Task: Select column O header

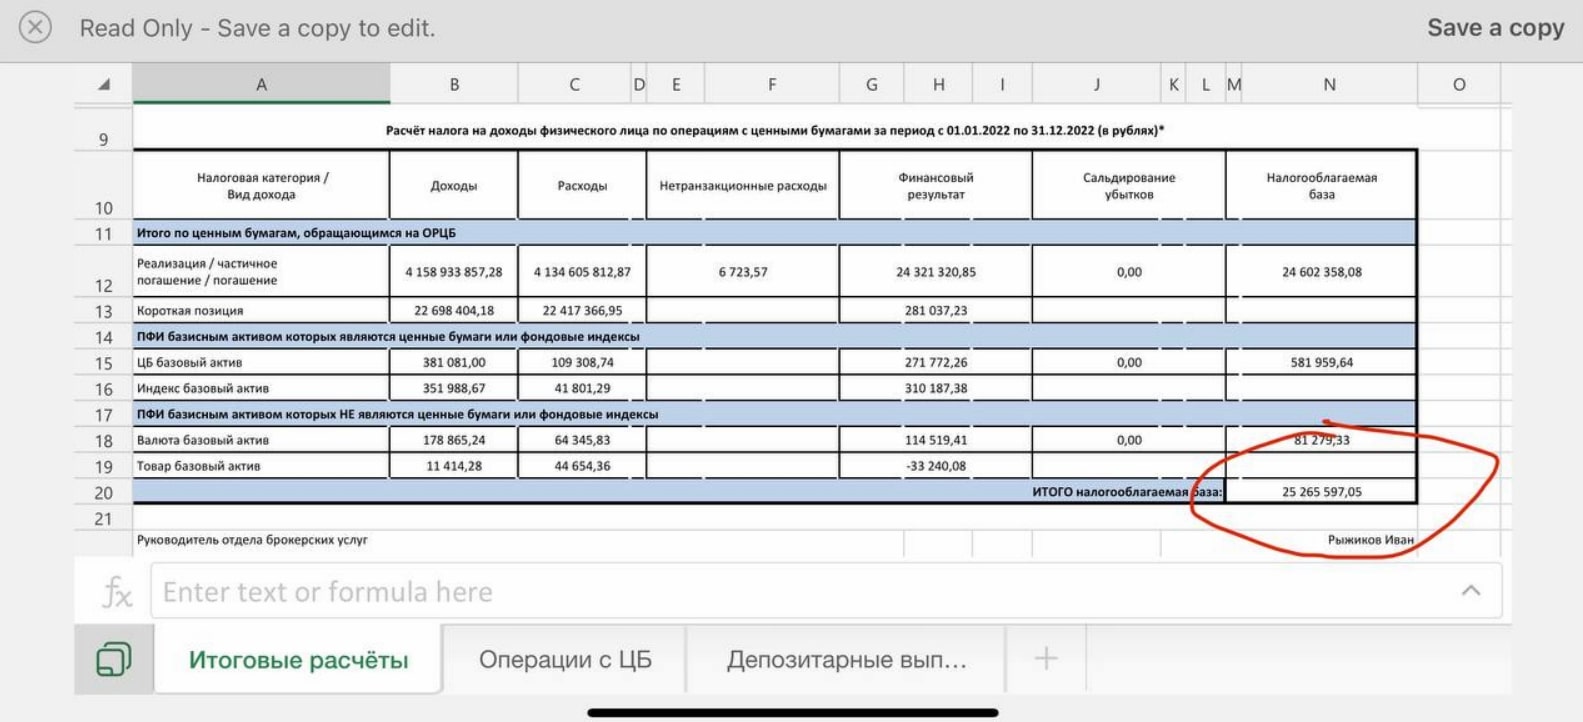Action: (1459, 85)
